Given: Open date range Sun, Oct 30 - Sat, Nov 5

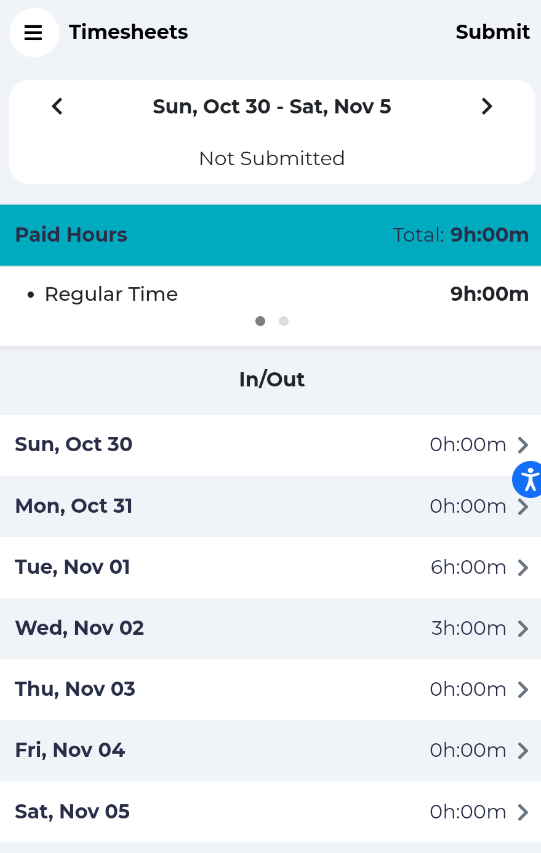Looking at the screenshot, I should [272, 107].
